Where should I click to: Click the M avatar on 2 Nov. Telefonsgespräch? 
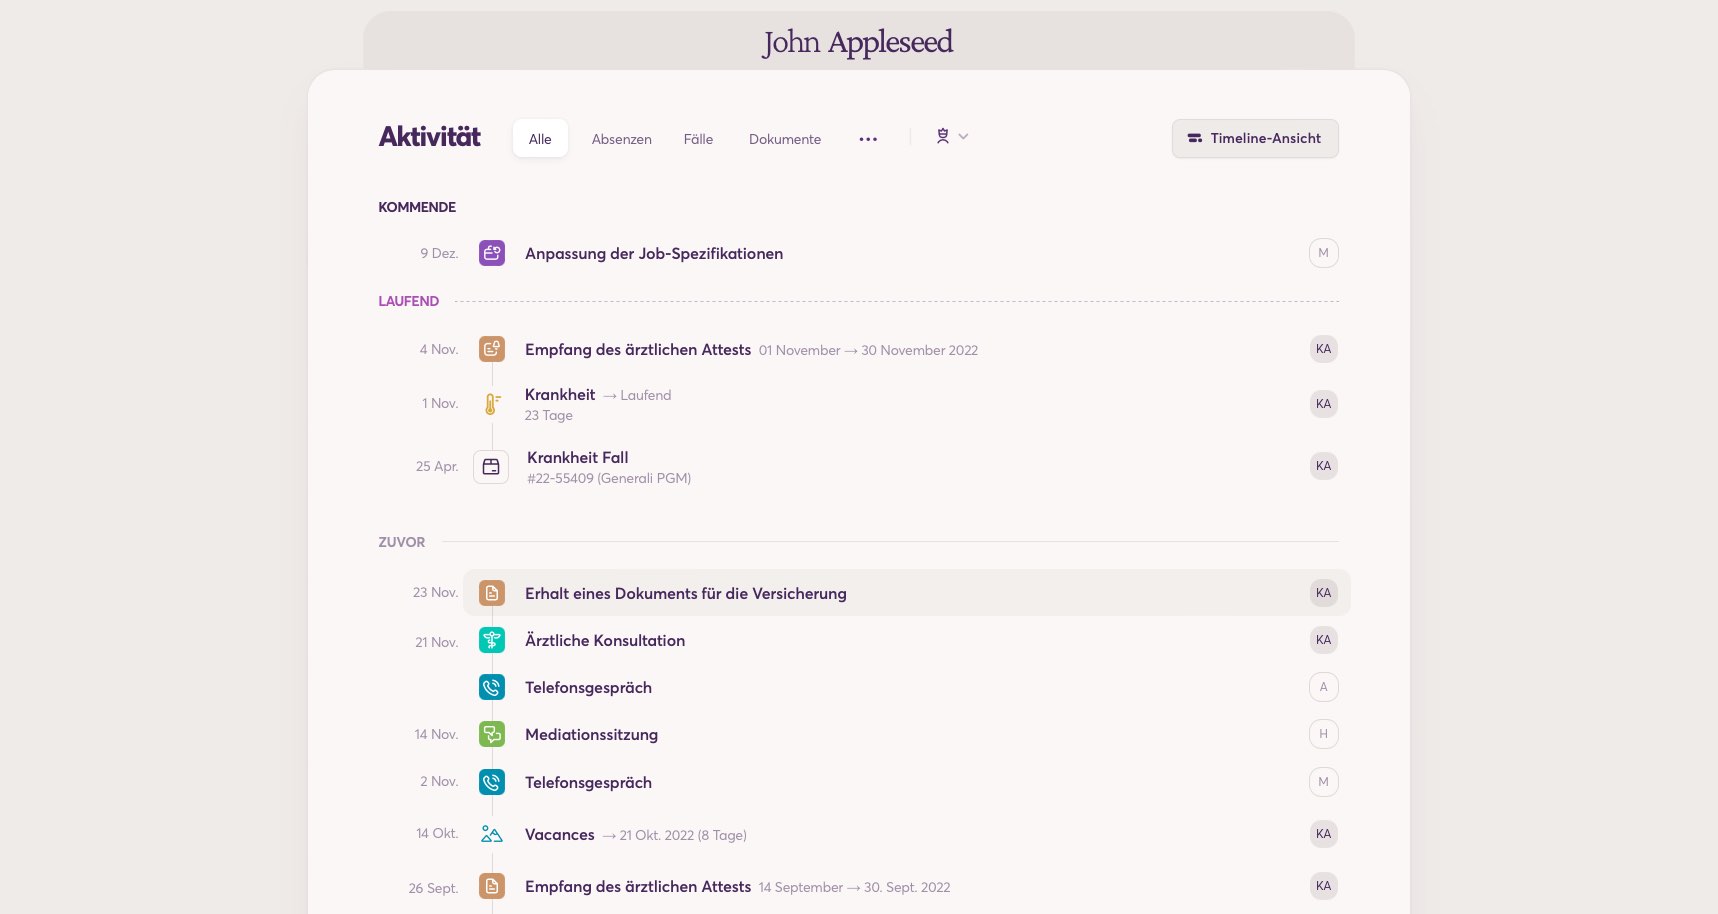(1323, 782)
